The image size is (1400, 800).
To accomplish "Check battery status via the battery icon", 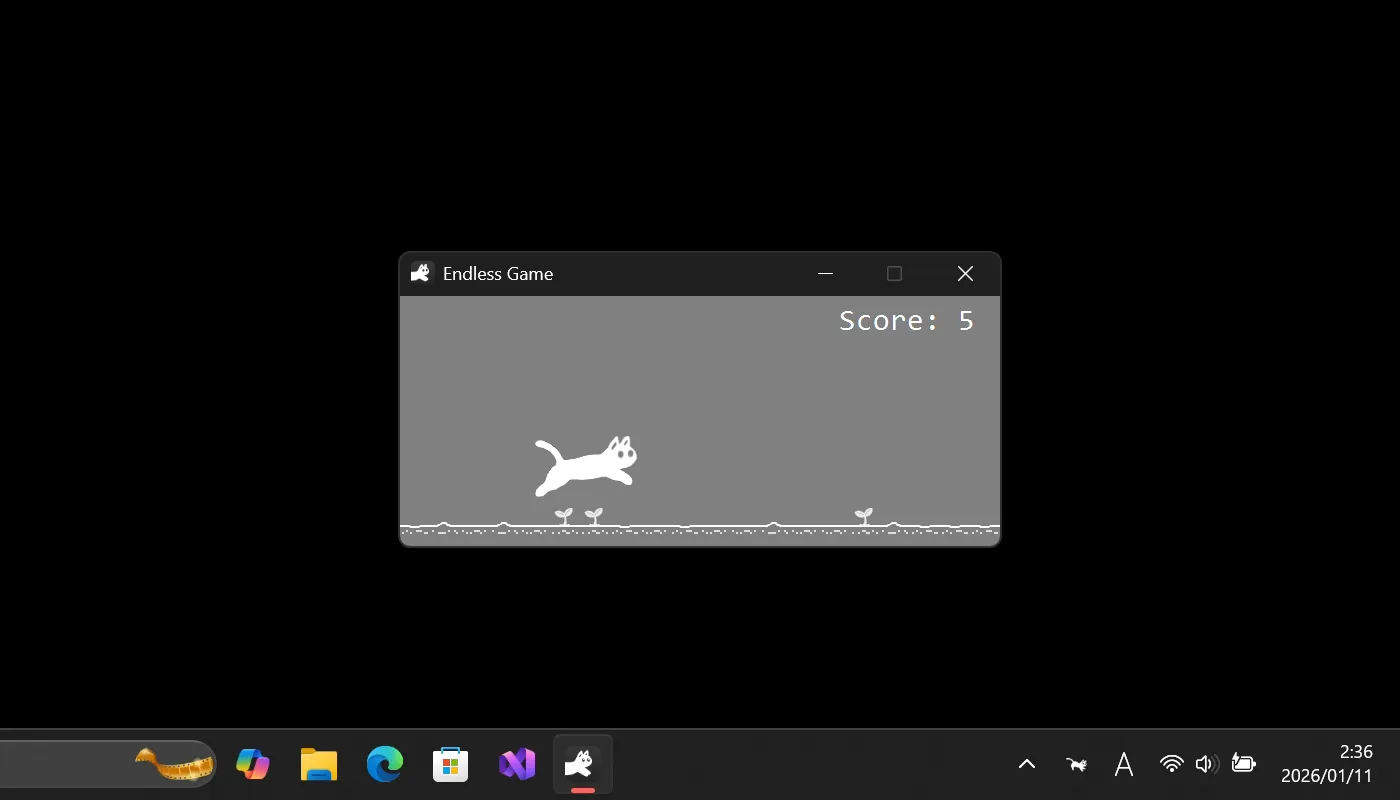I will 1242,763.
